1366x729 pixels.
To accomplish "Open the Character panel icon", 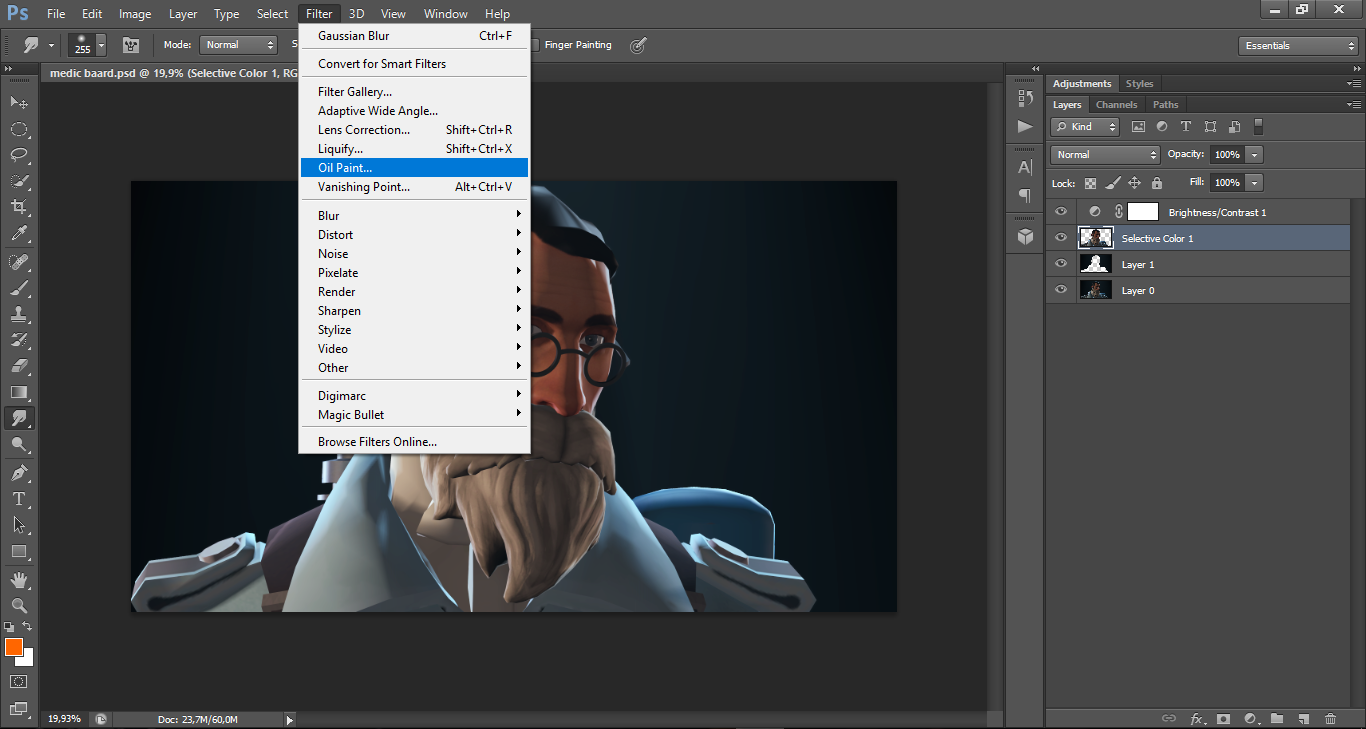I will pyautogui.click(x=1025, y=168).
